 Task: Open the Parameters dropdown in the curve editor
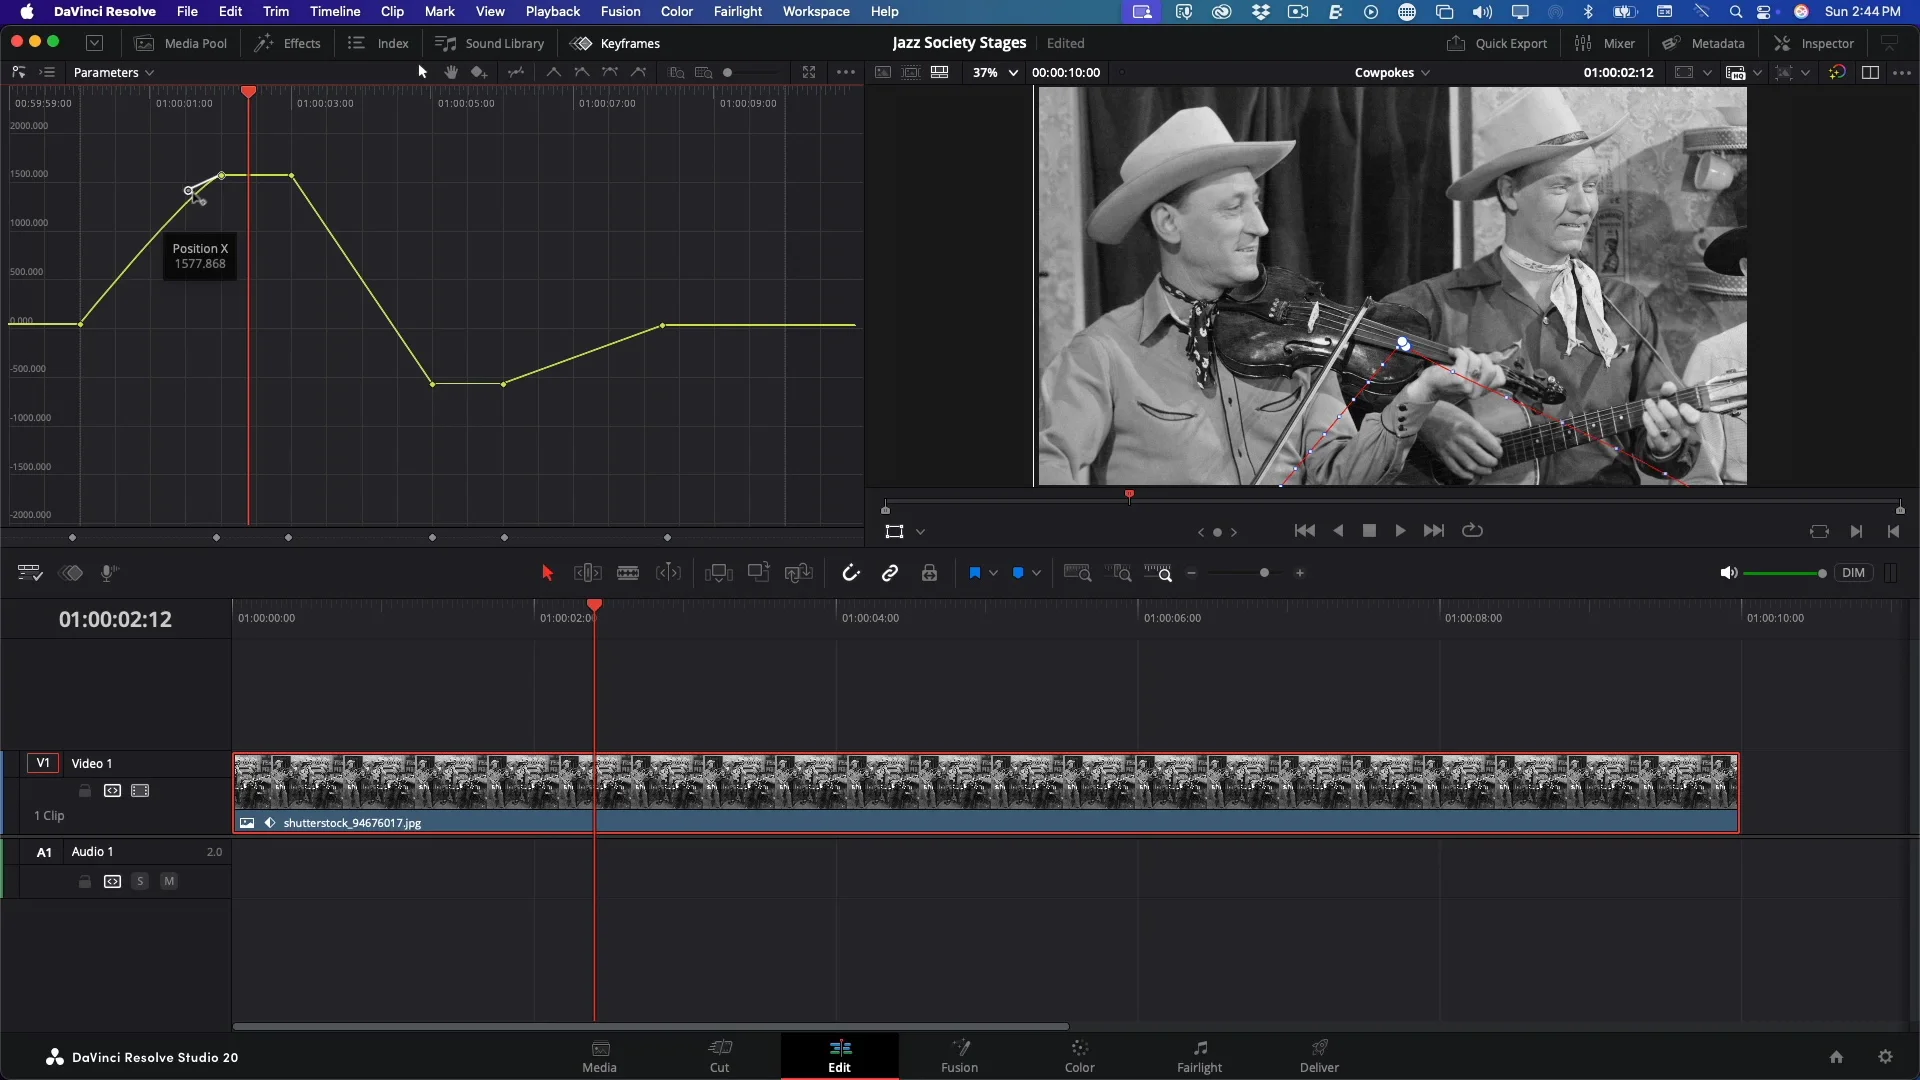coord(113,72)
